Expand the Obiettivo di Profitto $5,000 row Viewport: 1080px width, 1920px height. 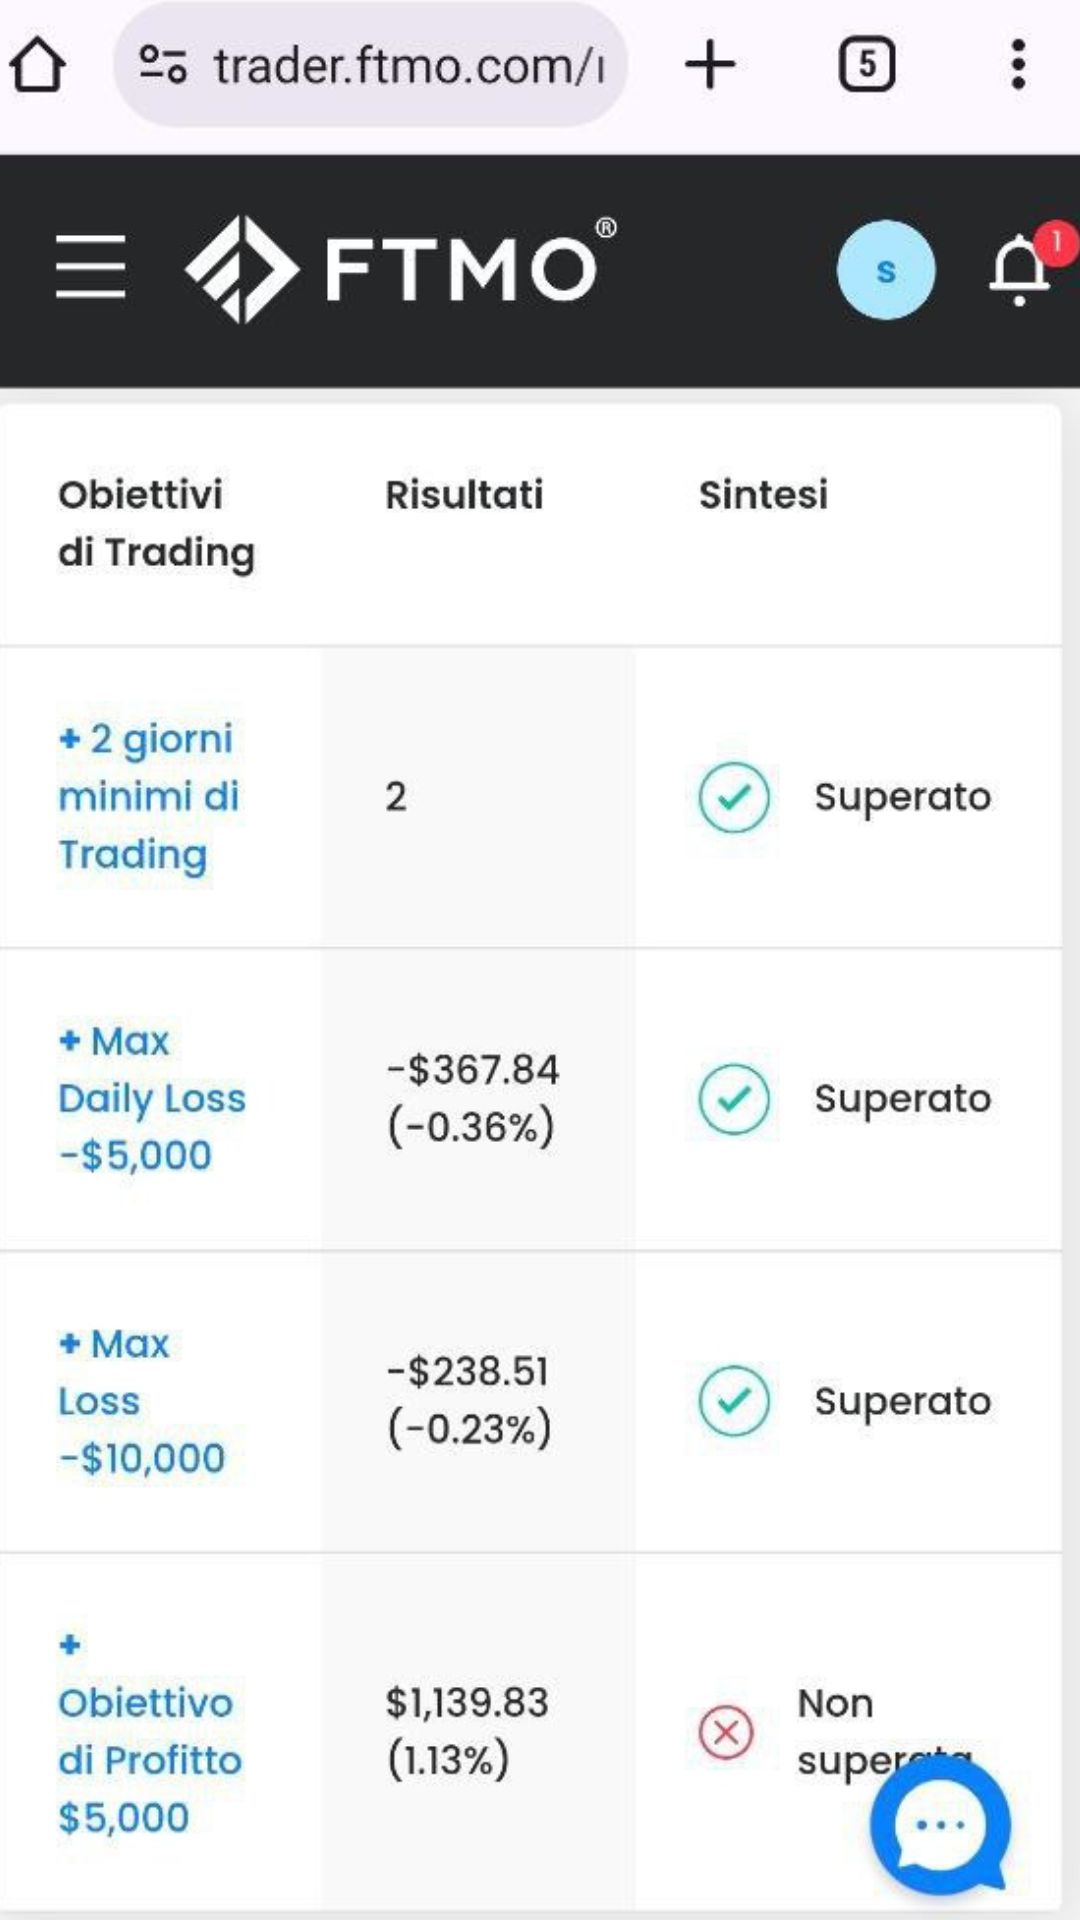pyautogui.click(x=150, y=1732)
